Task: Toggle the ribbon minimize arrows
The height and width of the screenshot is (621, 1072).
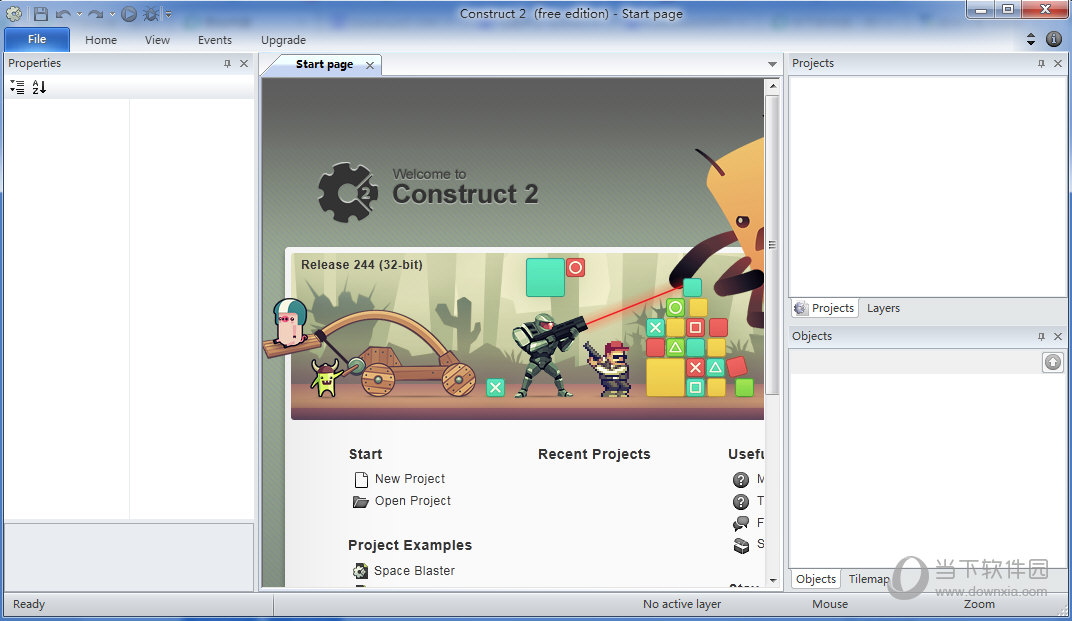Action: [1031, 40]
